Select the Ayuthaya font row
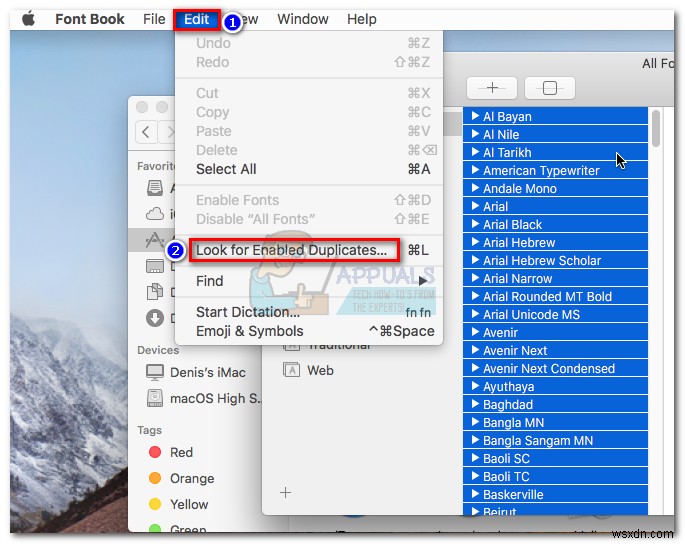Viewport: 685px width, 544px height. [555, 386]
